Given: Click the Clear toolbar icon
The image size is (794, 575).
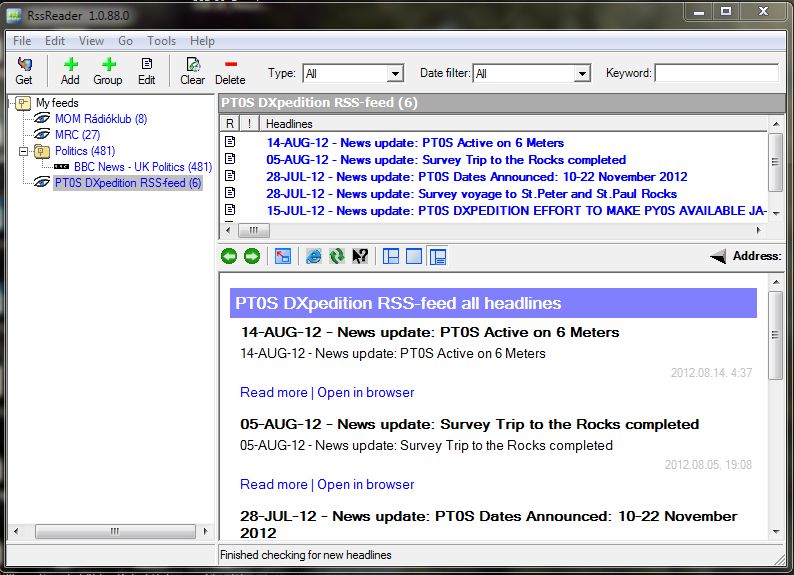Looking at the screenshot, I should (193, 64).
